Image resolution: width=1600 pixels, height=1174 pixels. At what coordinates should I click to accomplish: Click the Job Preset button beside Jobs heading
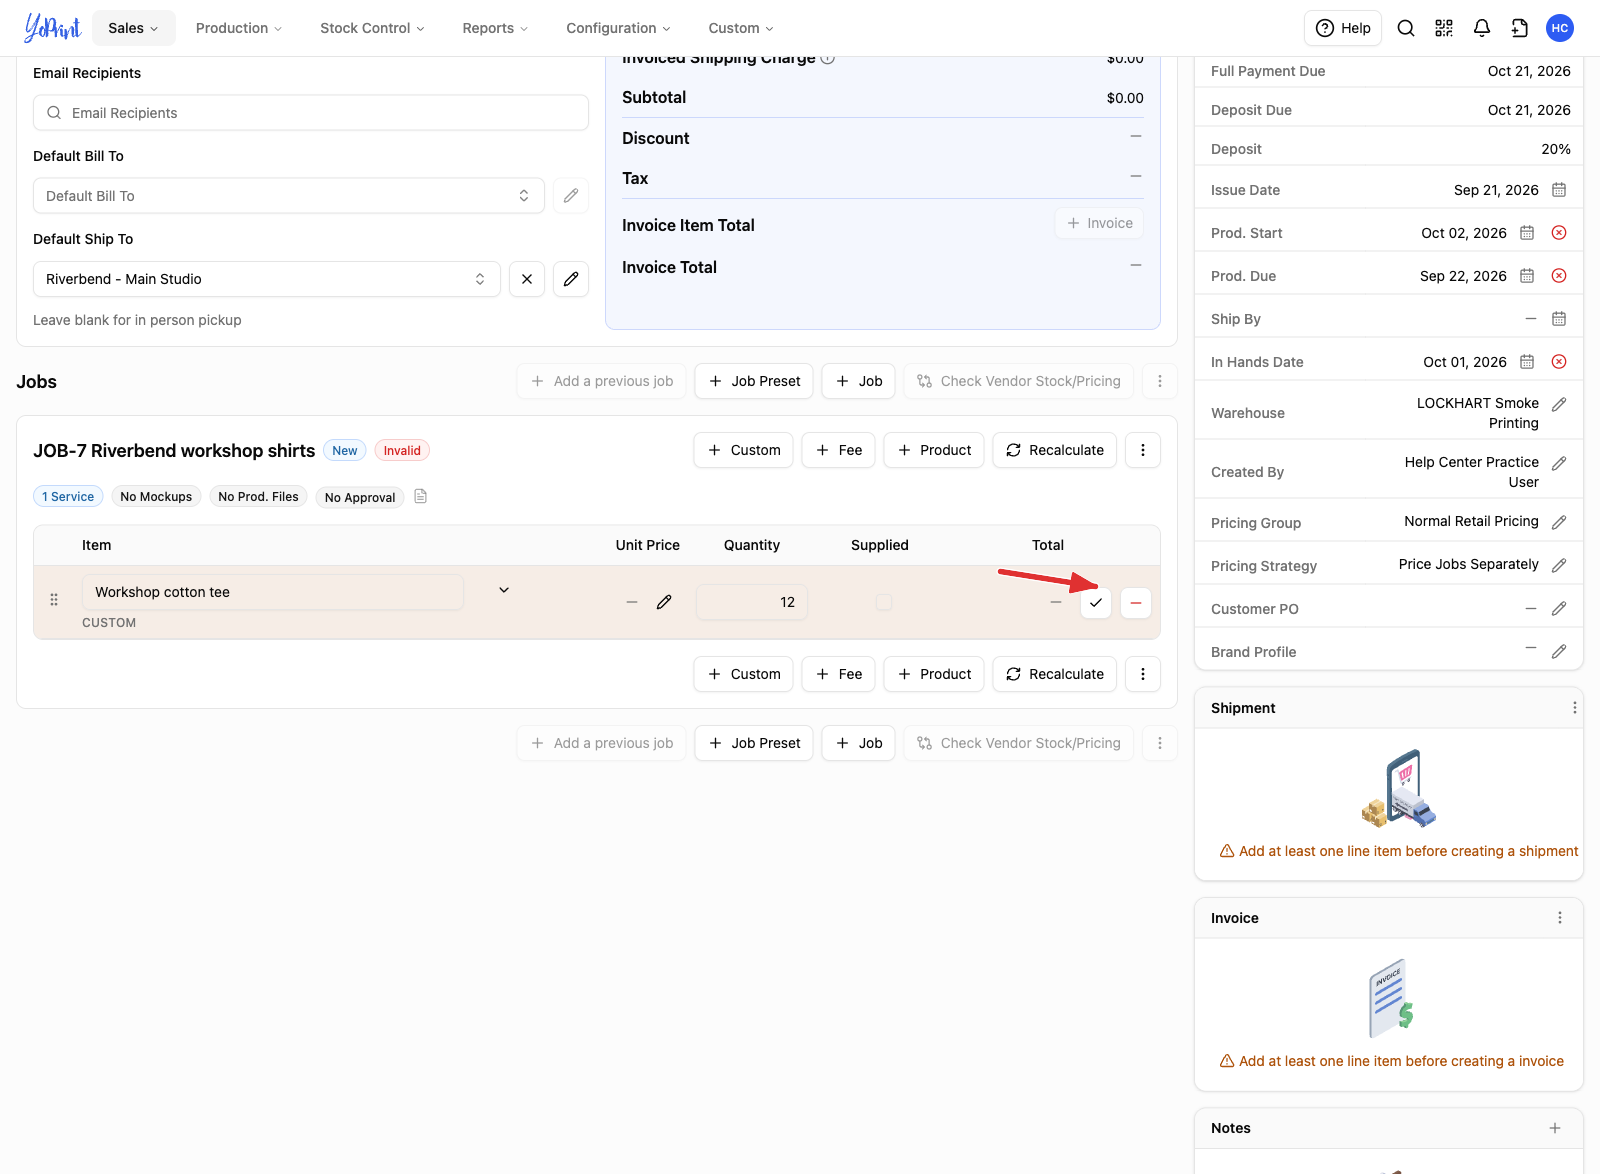[754, 381]
